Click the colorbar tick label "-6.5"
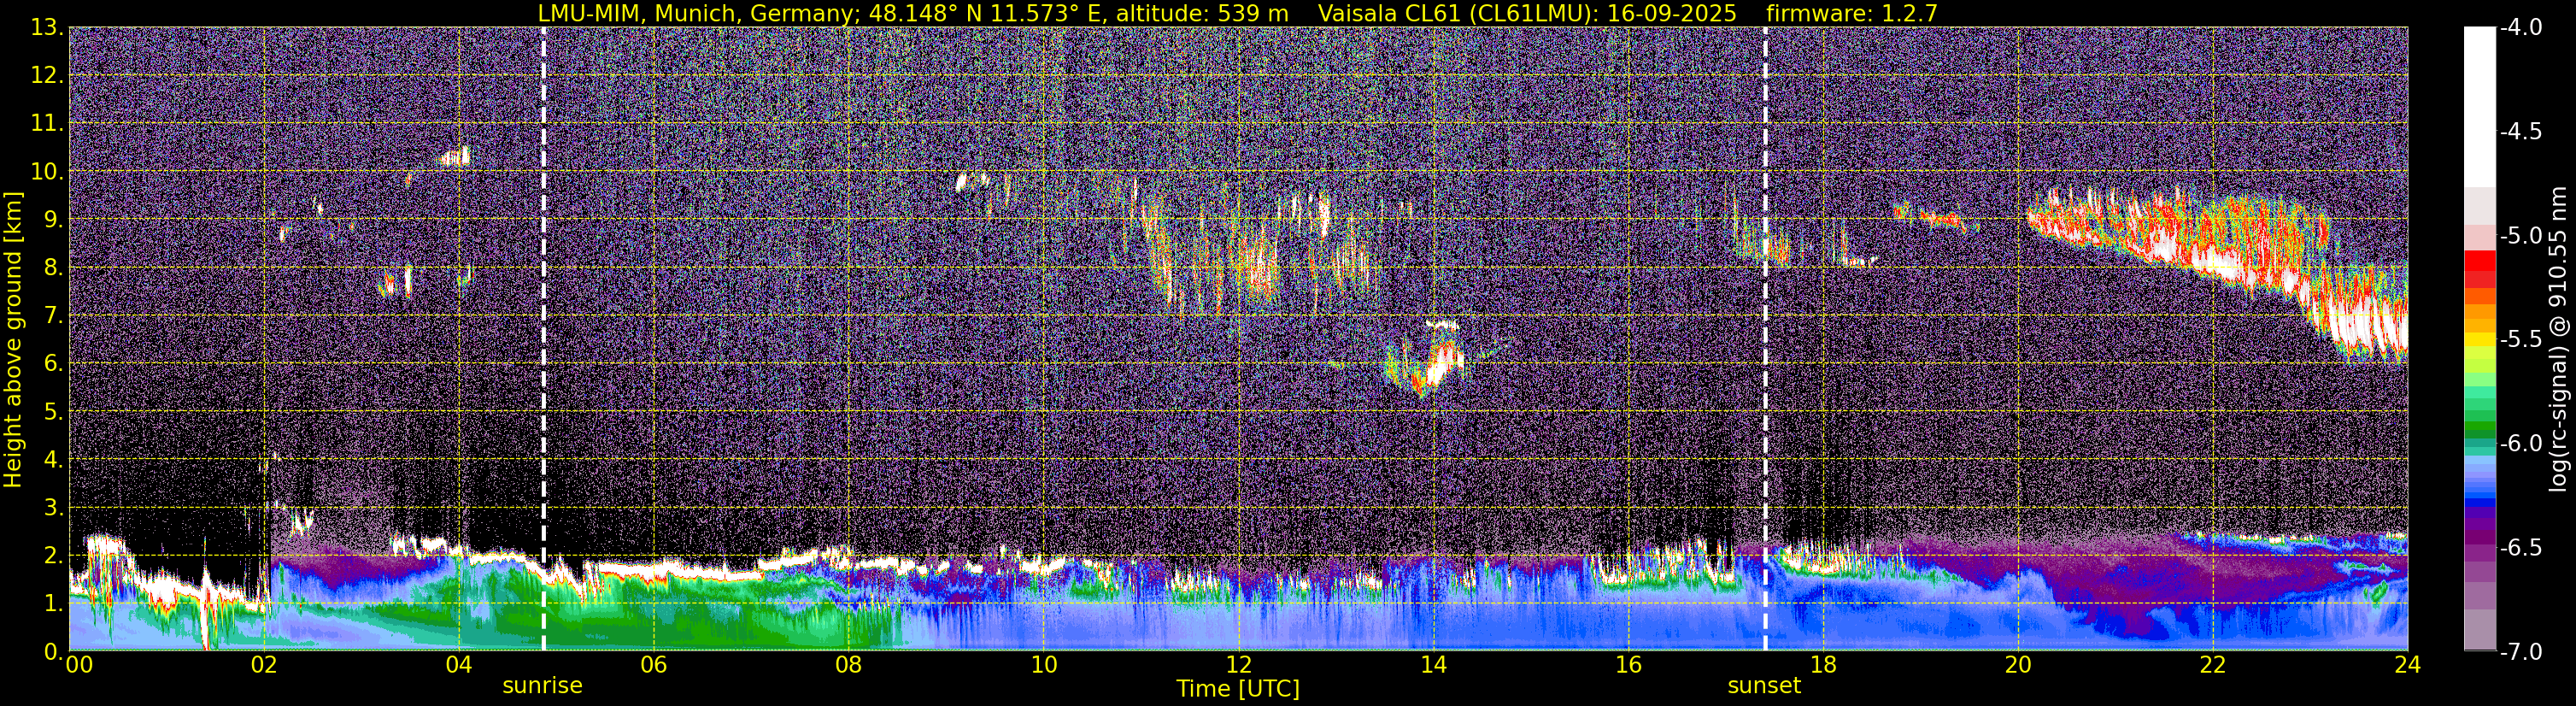Image resolution: width=2576 pixels, height=706 pixels. (x=2520, y=547)
